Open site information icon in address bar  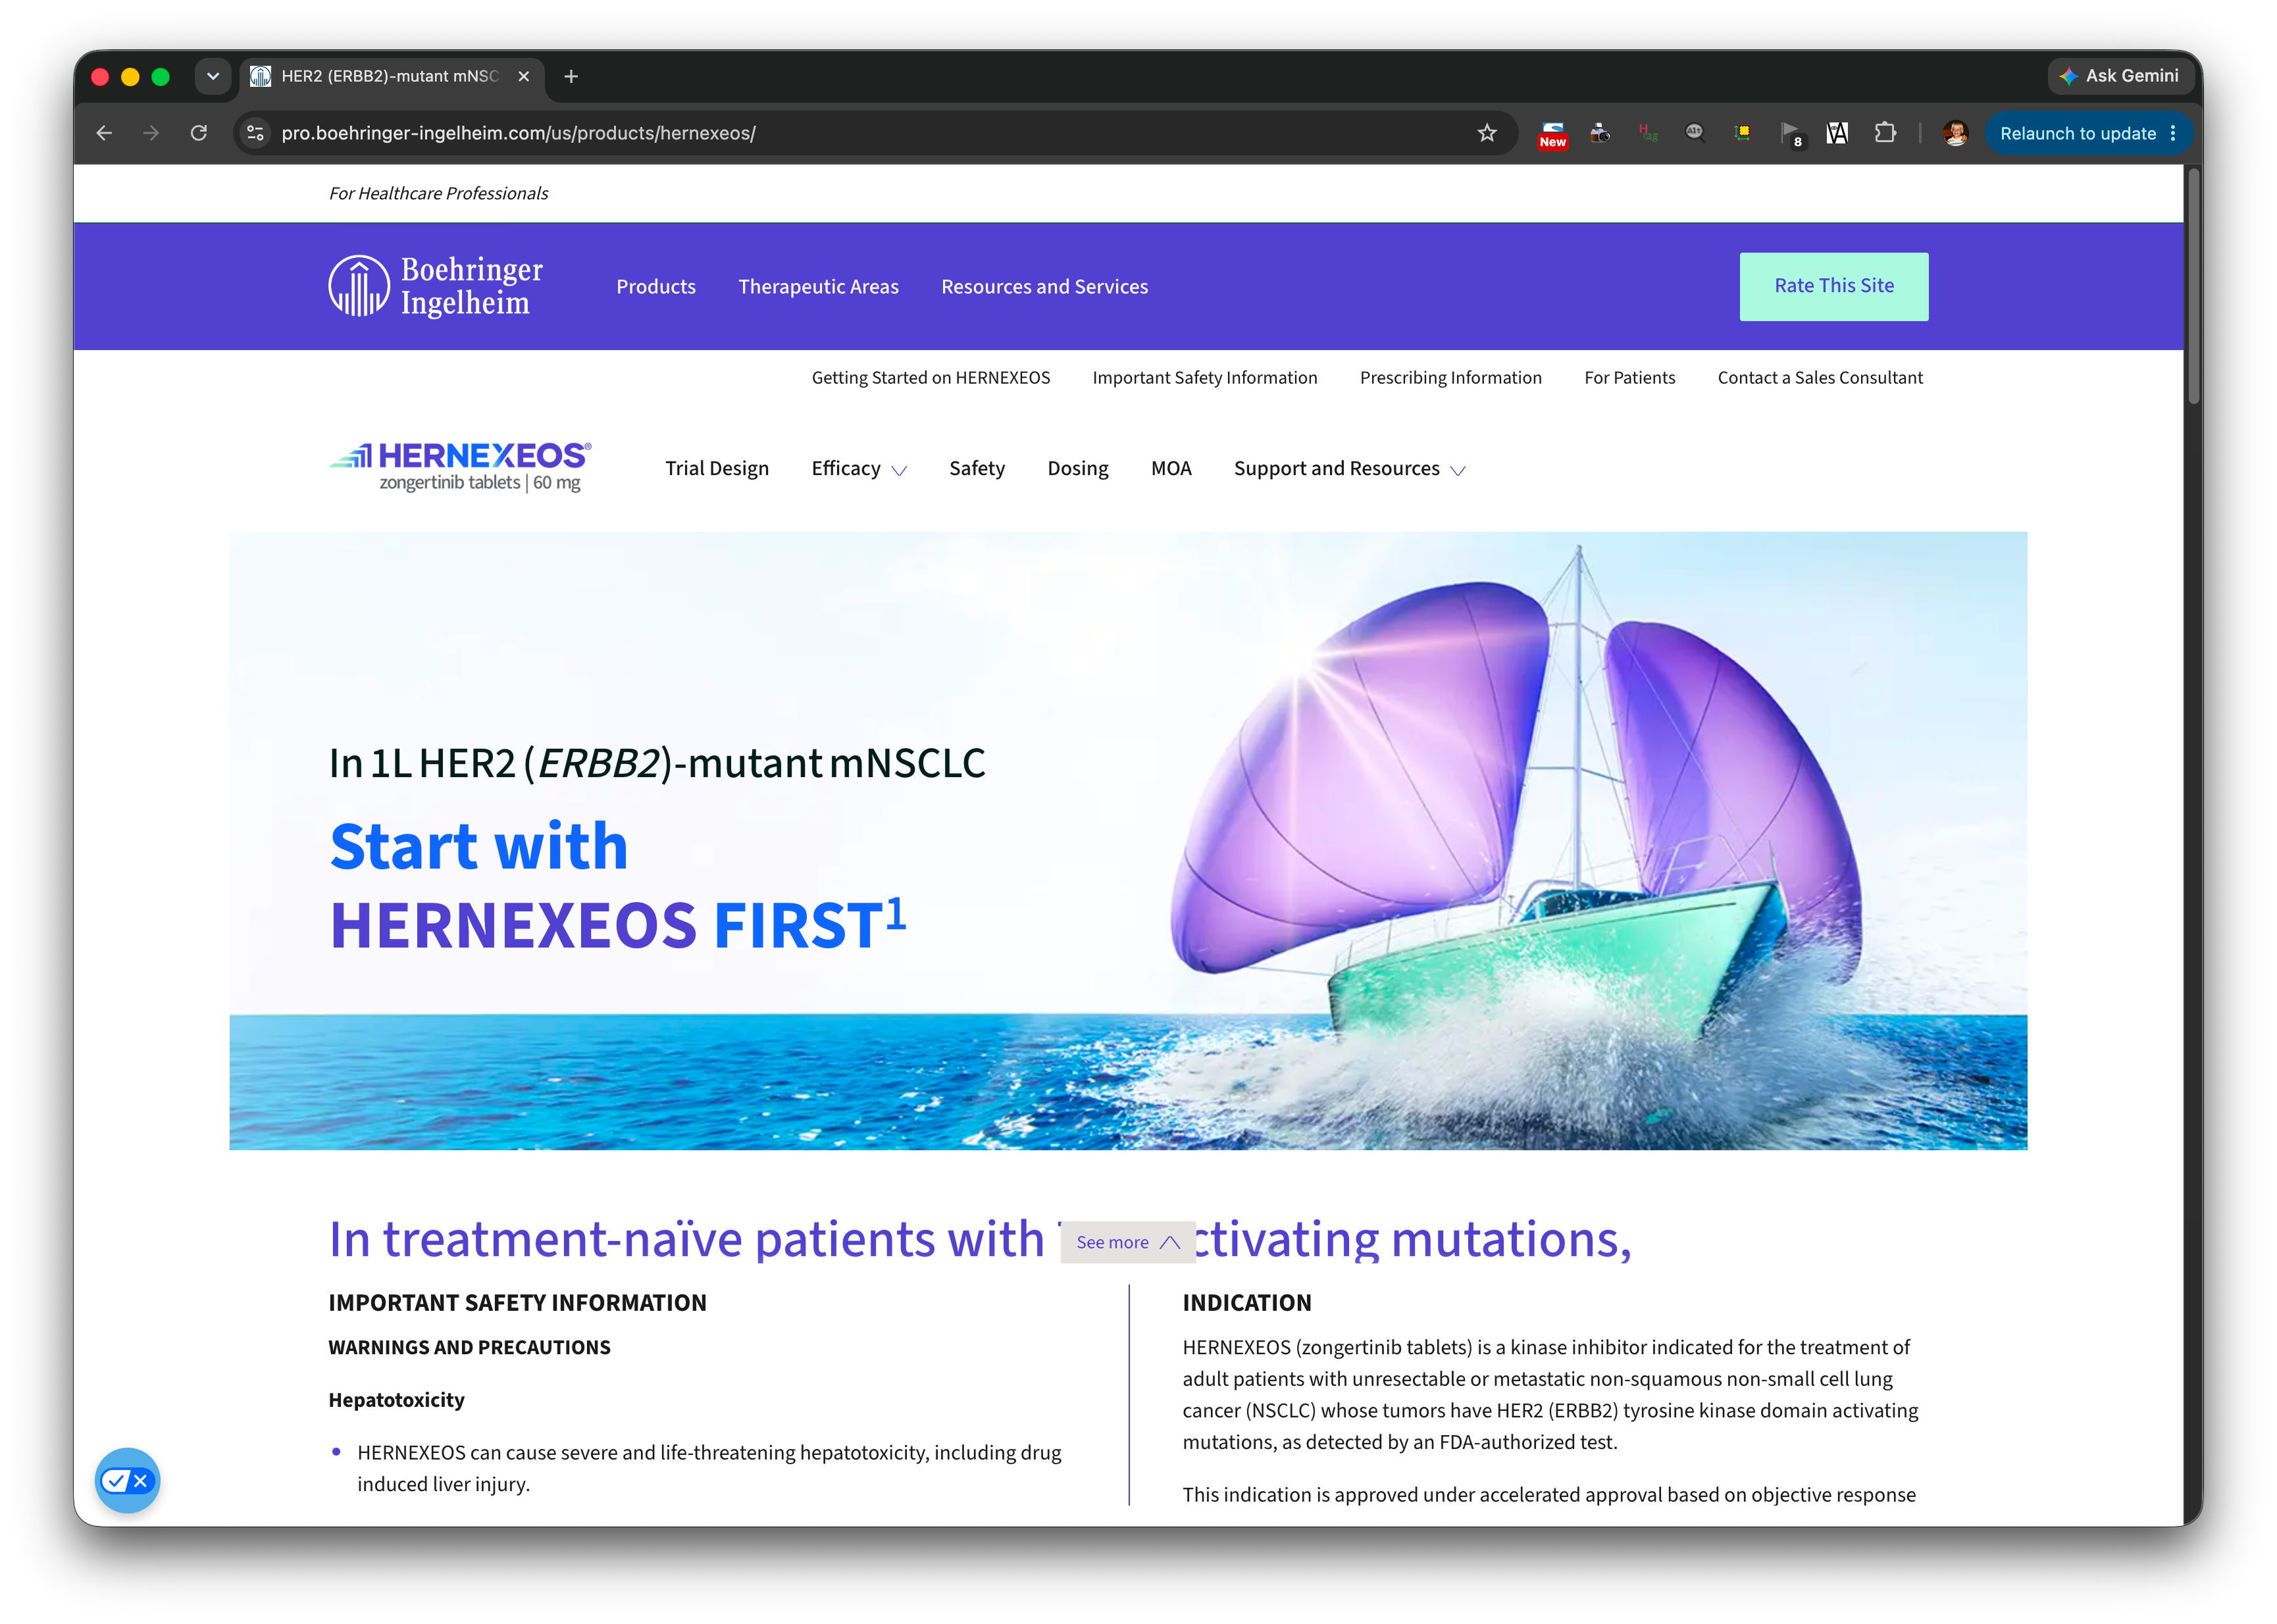pos(256,133)
